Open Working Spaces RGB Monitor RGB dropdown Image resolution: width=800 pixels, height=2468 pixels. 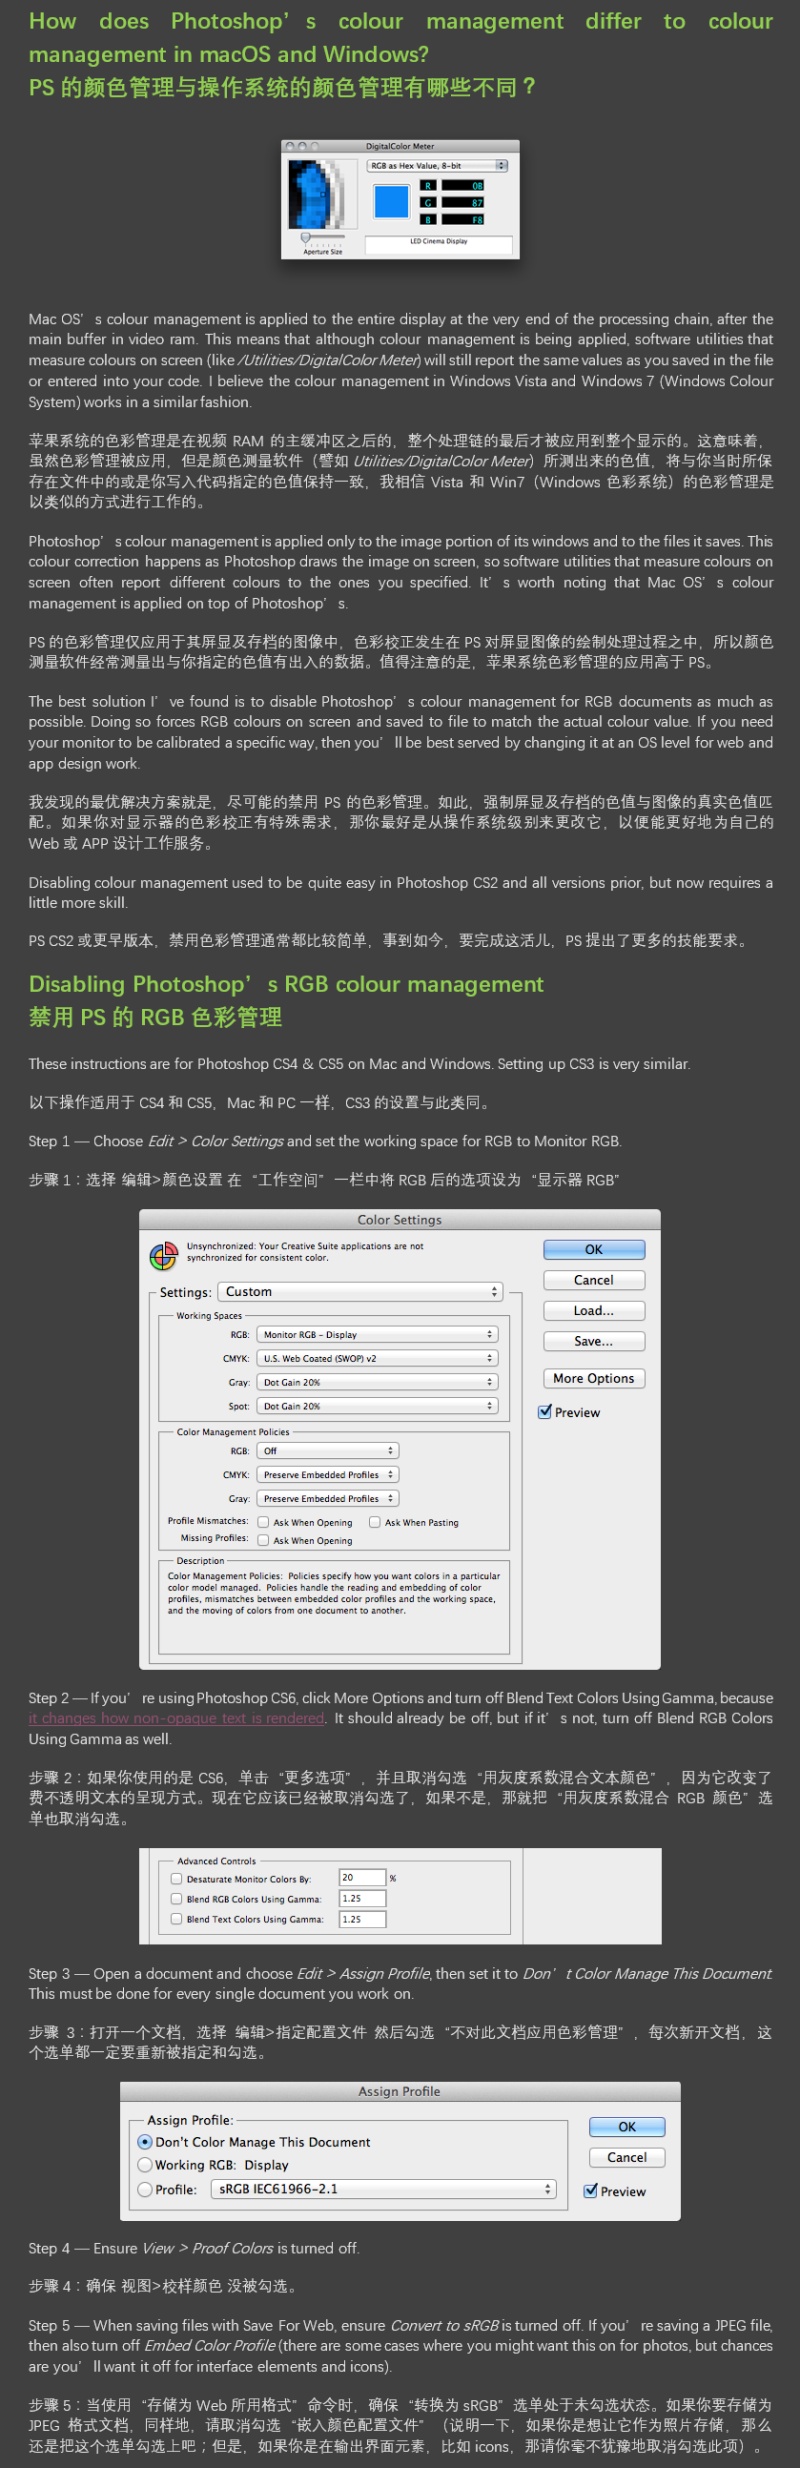[378, 1334]
